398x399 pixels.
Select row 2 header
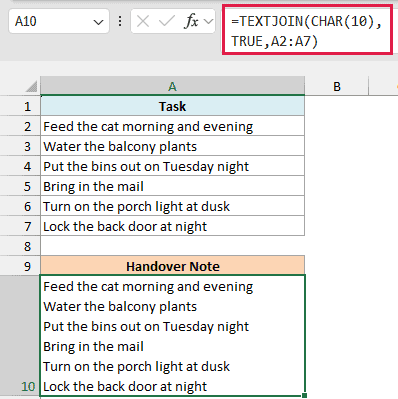click(x=20, y=126)
